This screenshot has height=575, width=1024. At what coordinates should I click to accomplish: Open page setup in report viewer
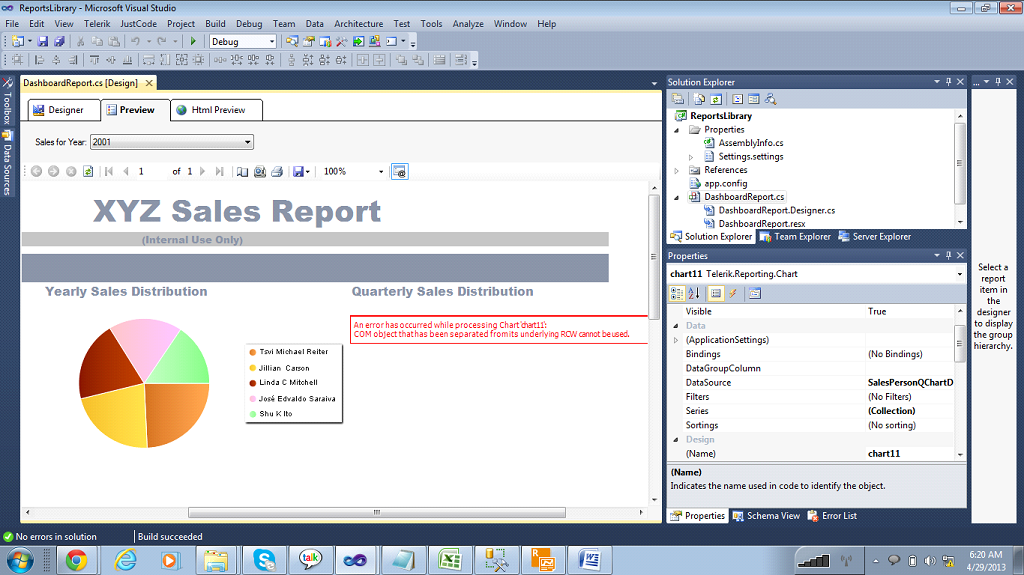pos(260,171)
